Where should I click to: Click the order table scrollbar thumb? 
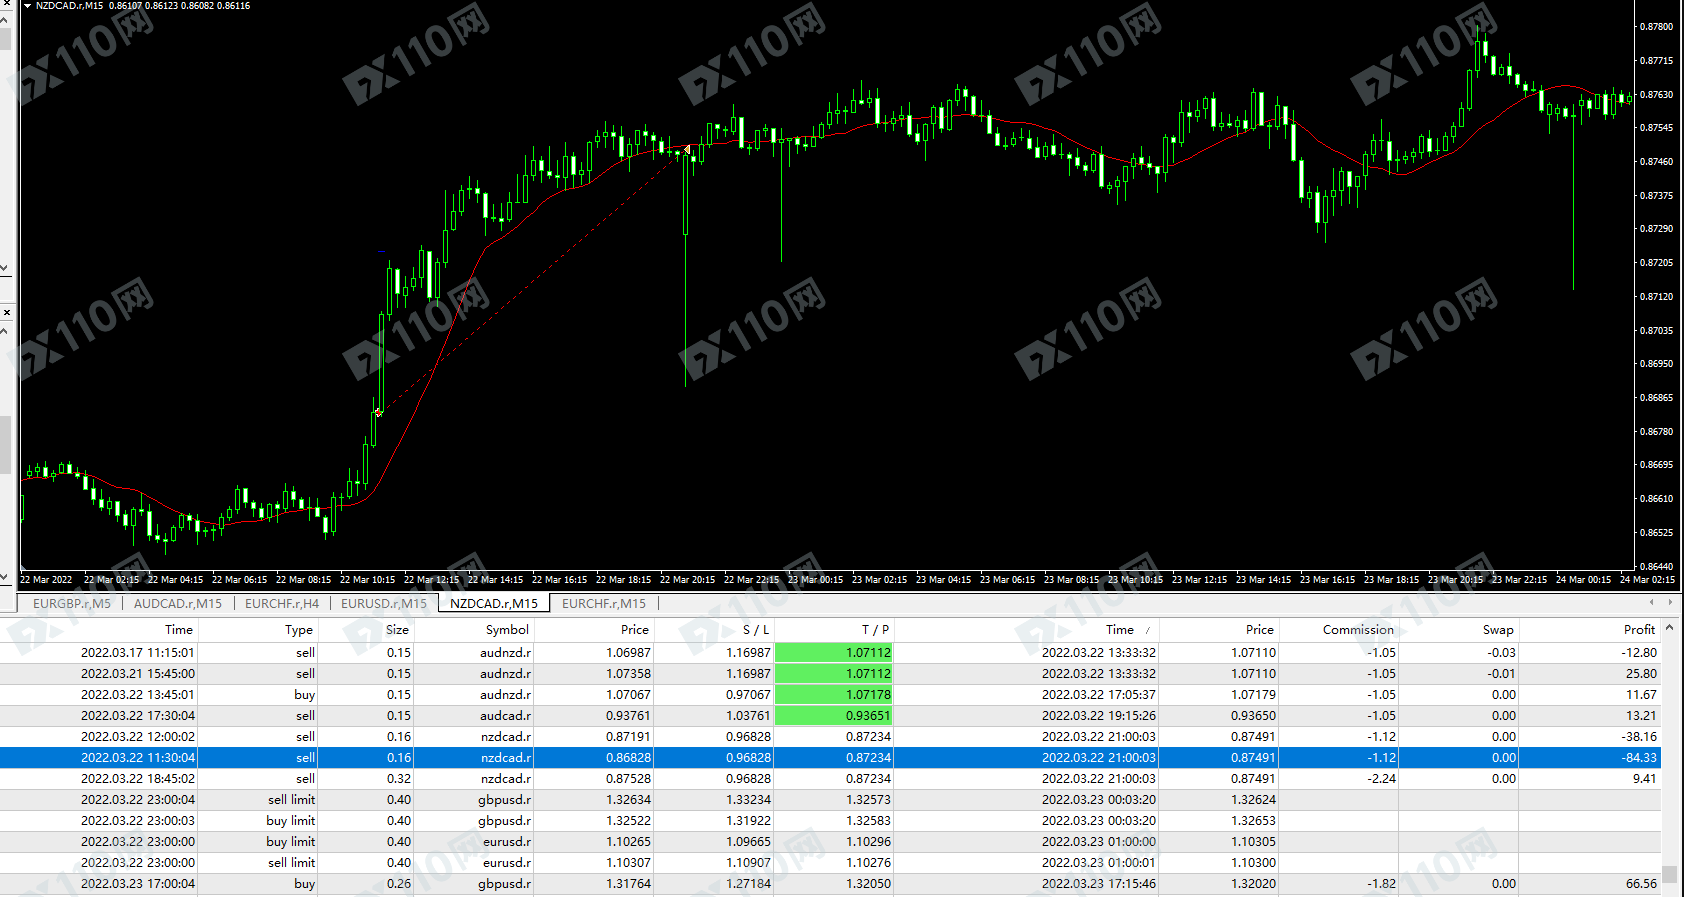[x=1669, y=875]
